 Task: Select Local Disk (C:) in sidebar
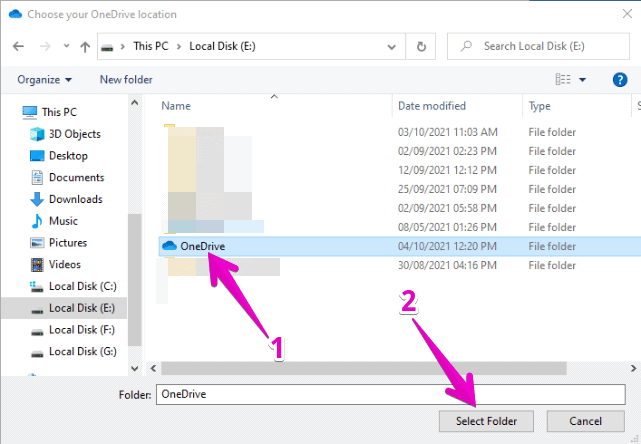(83, 286)
